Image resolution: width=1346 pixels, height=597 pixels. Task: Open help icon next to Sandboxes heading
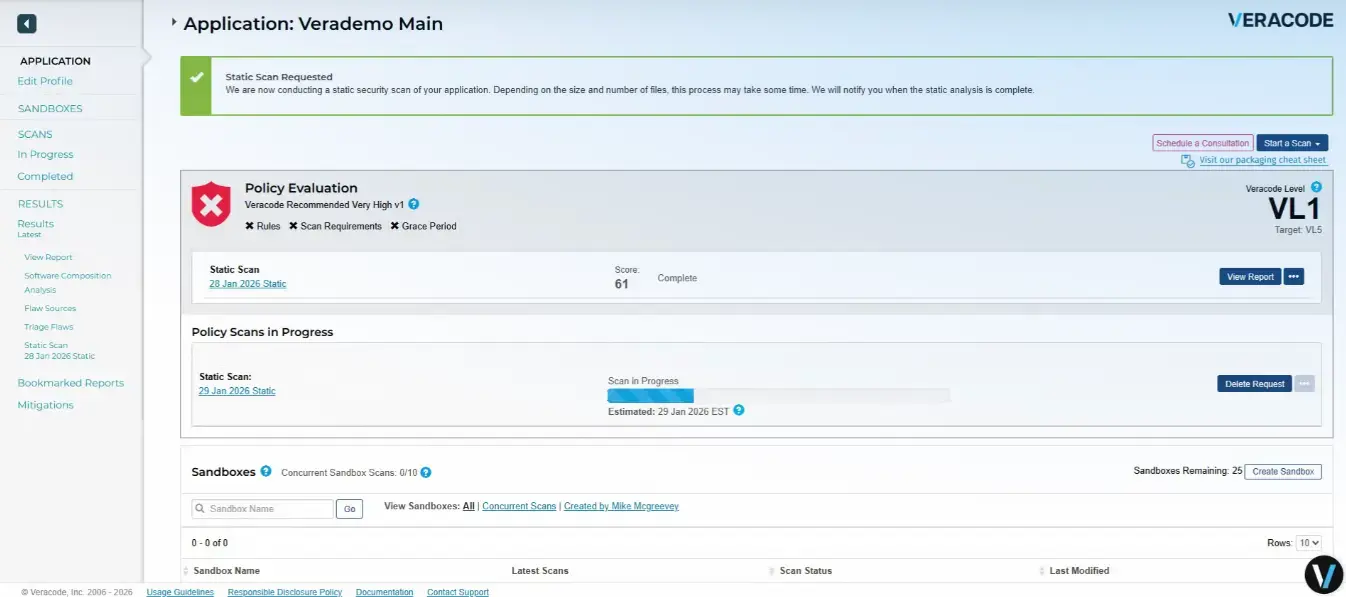(266, 471)
